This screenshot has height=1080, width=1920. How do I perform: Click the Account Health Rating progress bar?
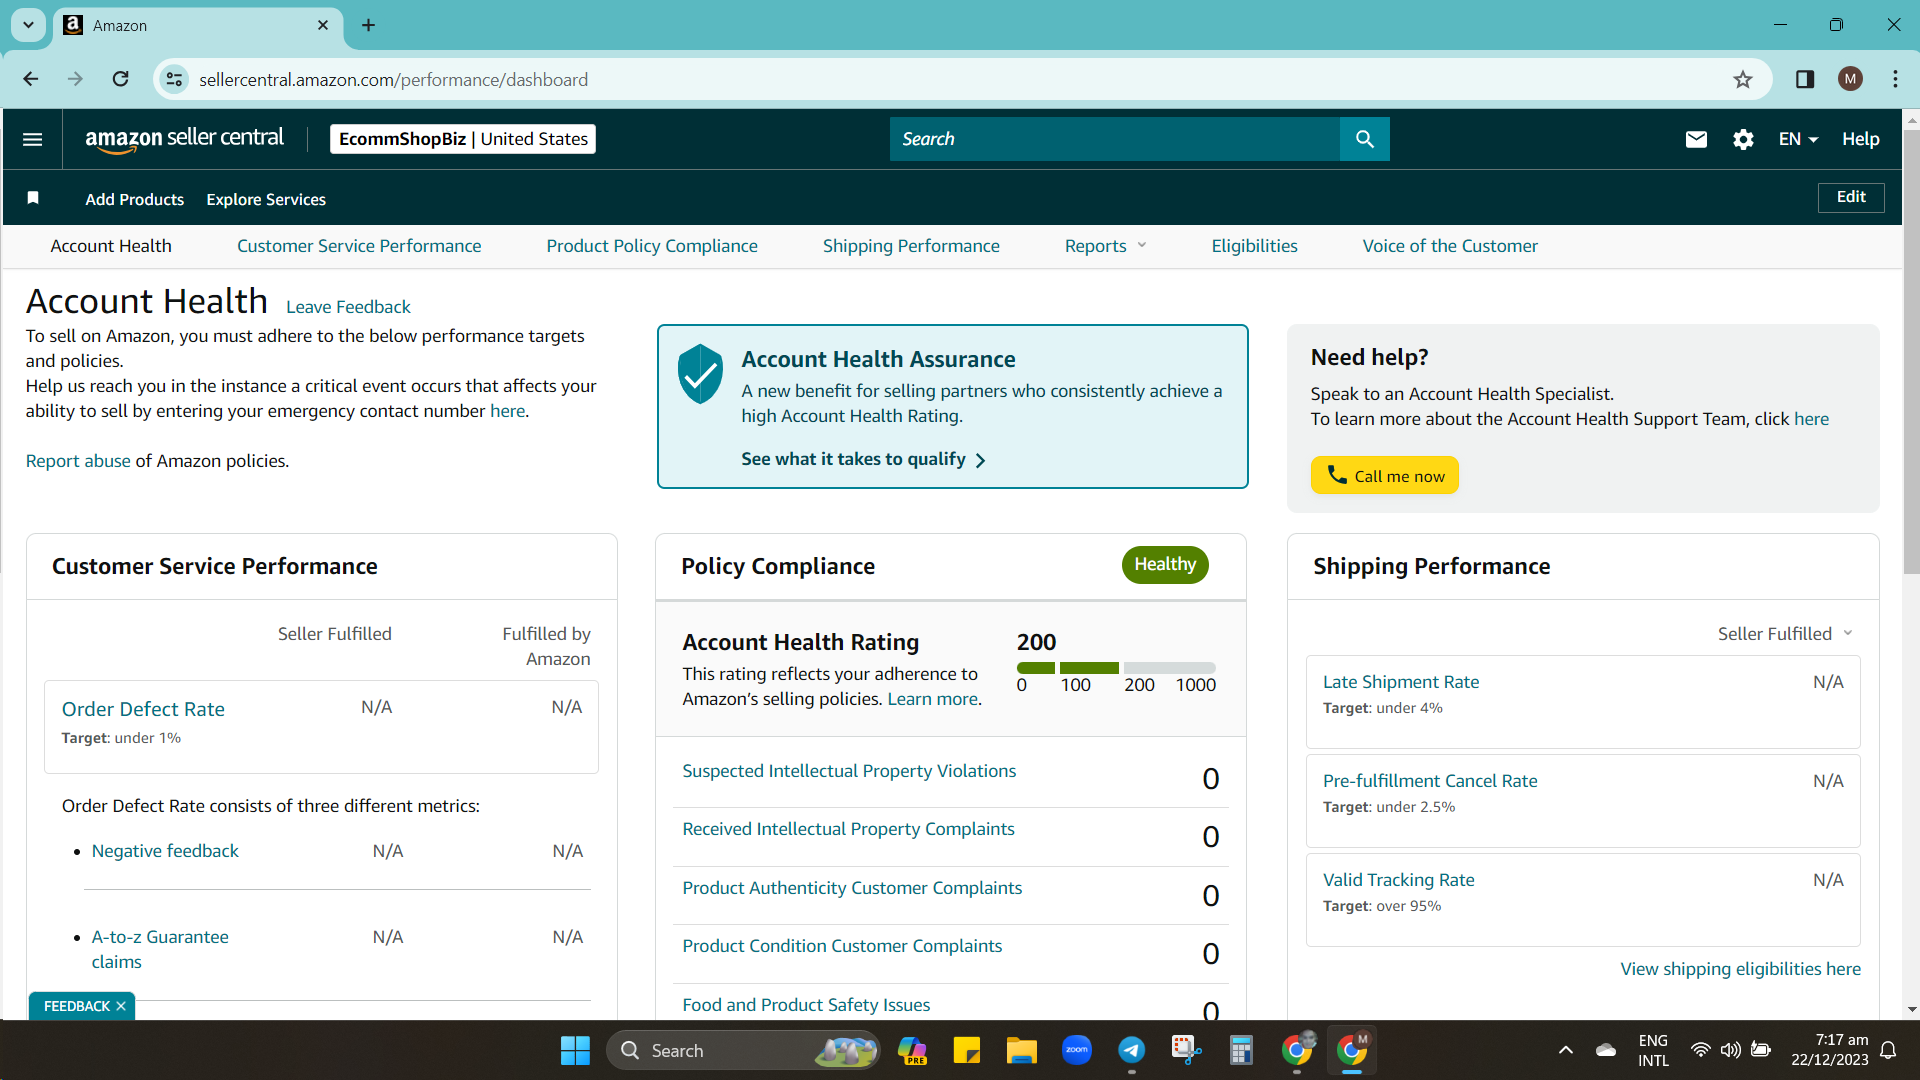(x=1116, y=667)
